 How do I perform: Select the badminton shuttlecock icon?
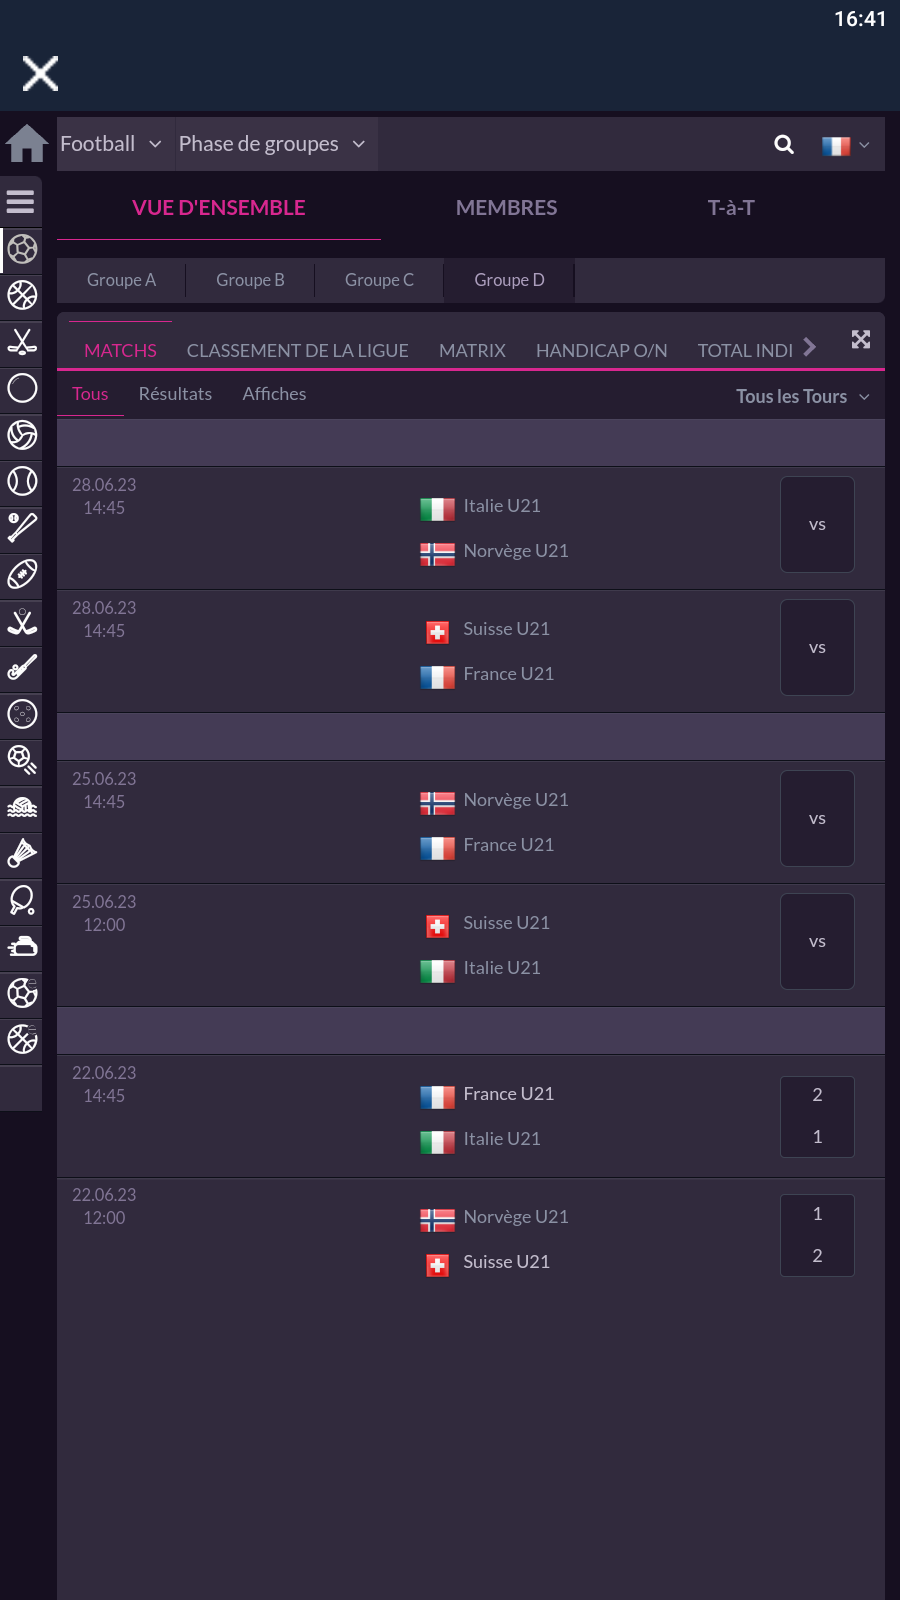tap(22, 853)
